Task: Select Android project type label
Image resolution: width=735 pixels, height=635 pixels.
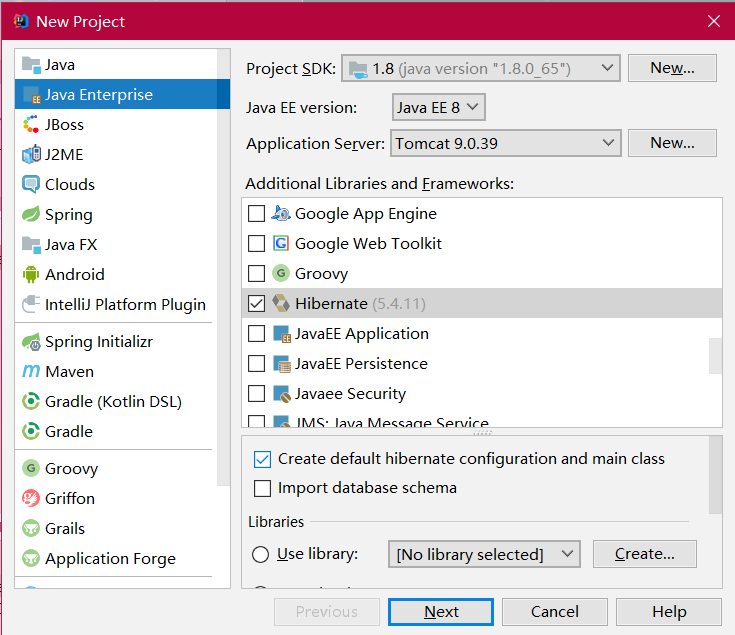Action: click(75, 275)
